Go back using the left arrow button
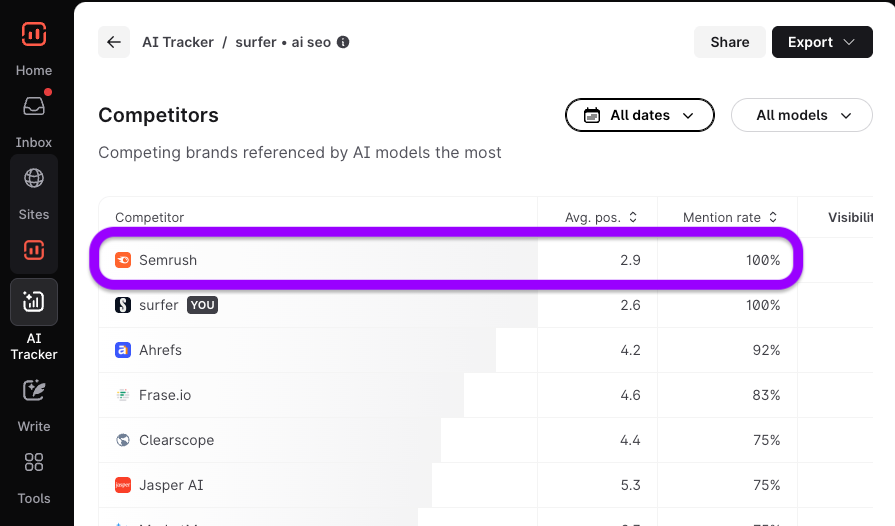Viewport: 895px width, 526px height. [x=114, y=42]
